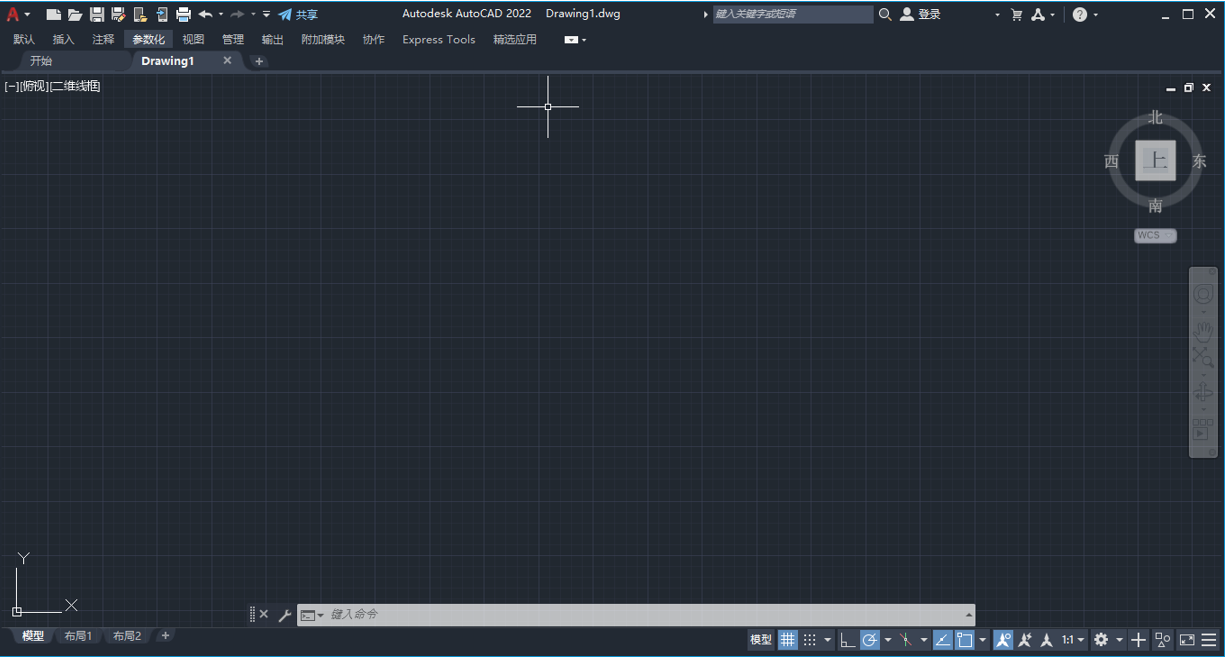
Task: Click the Orbit icon on navigation bar
Action: (1203, 391)
